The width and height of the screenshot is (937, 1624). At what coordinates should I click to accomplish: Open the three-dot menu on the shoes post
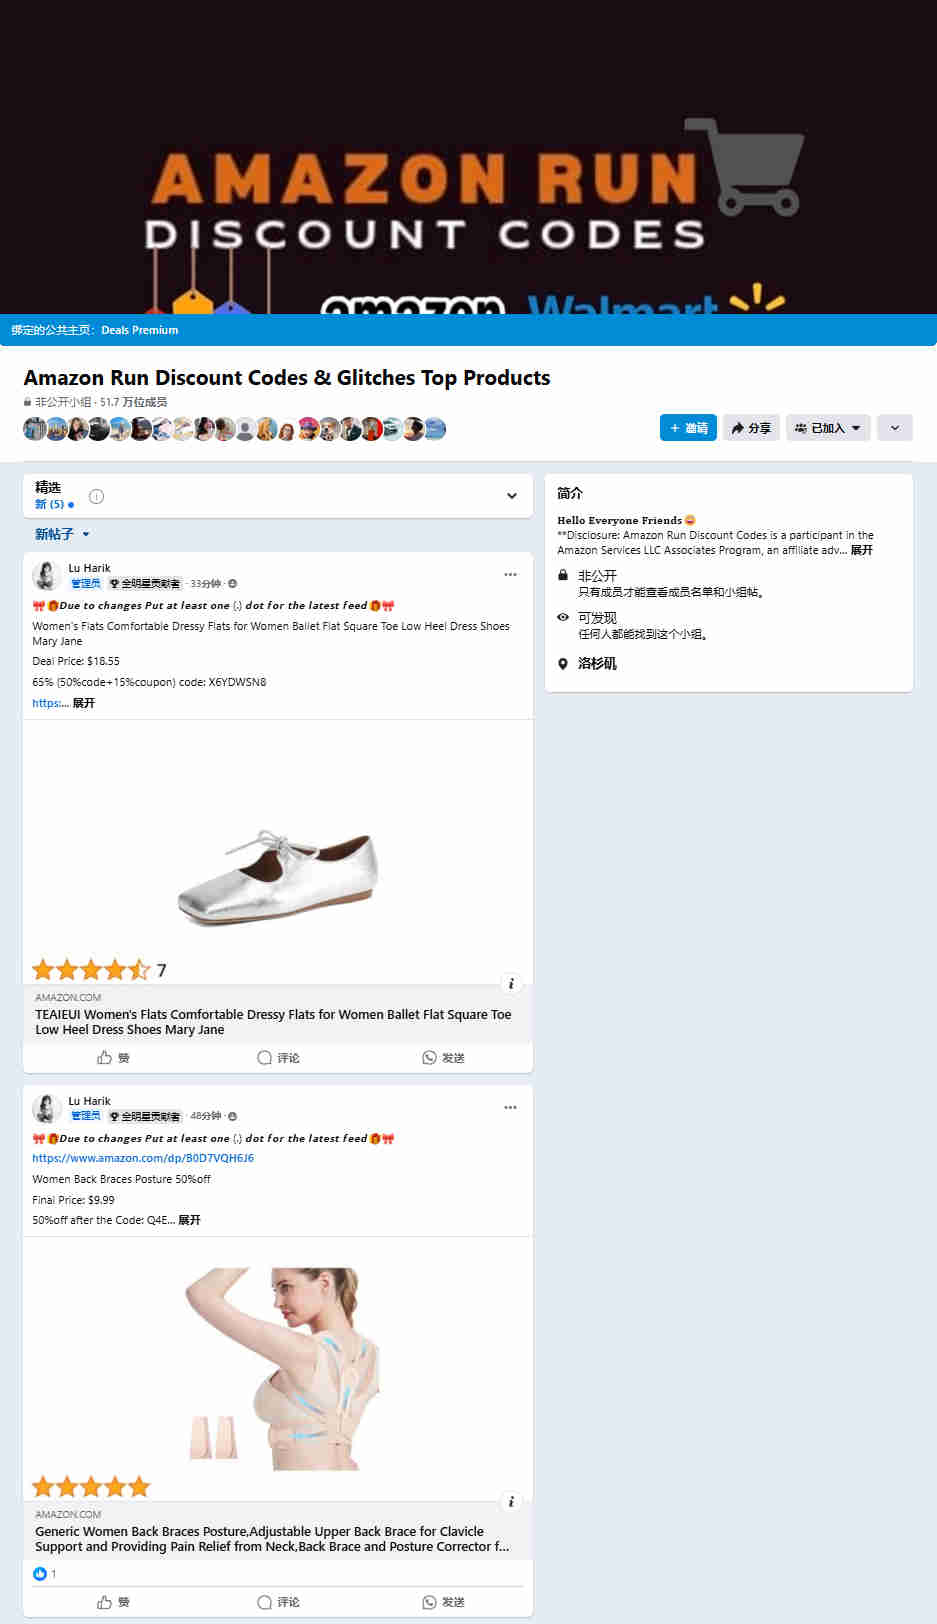tap(510, 575)
